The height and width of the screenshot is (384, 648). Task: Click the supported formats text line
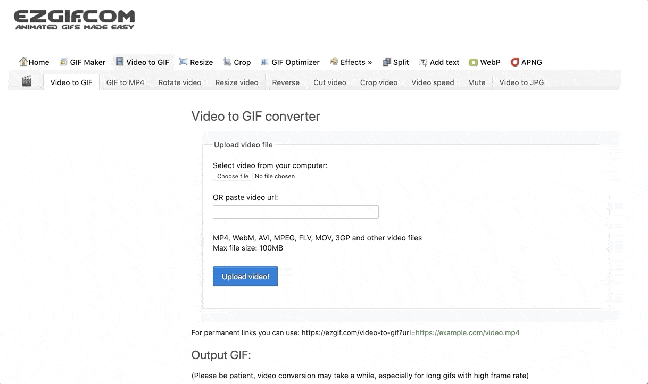[x=317, y=238]
